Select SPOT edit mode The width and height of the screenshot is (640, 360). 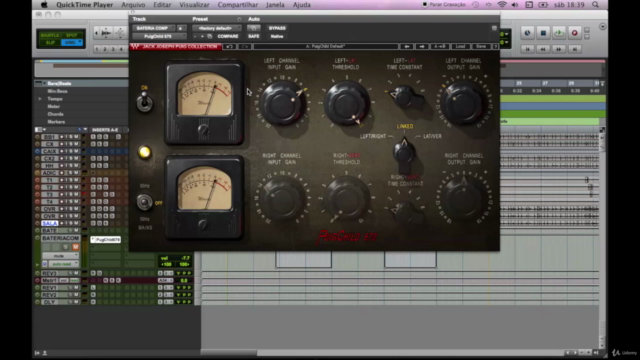pyautogui.click(x=72, y=36)
